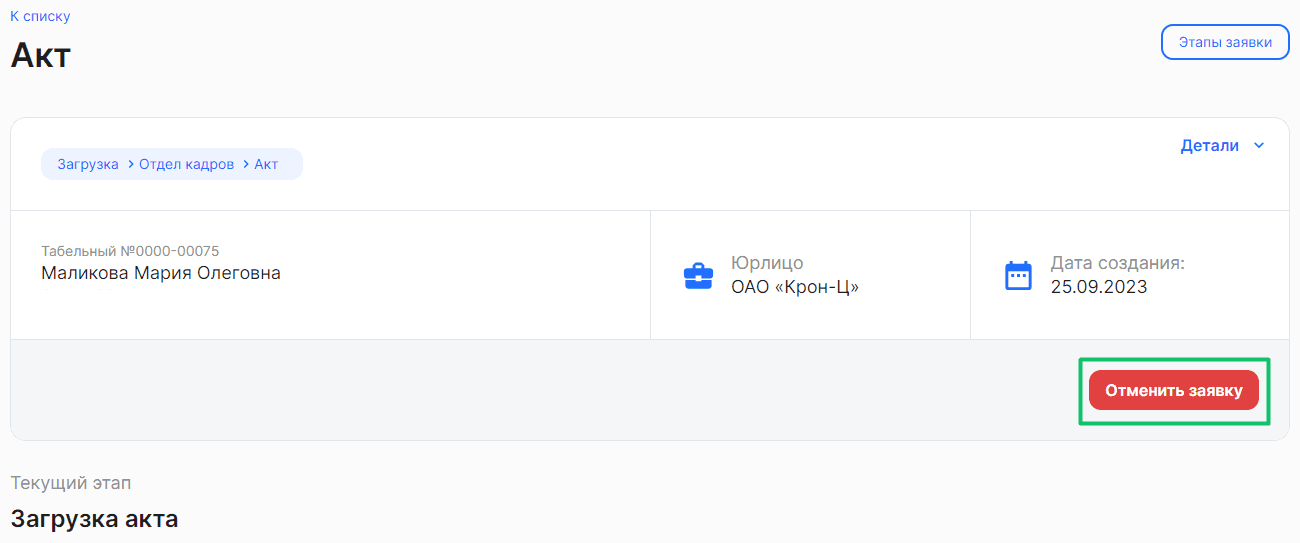The width and height of the screenshot is (1300, 543).
Task: Select the Отдел кадров breadcrumb step
Action: click(x=187, y=164)
